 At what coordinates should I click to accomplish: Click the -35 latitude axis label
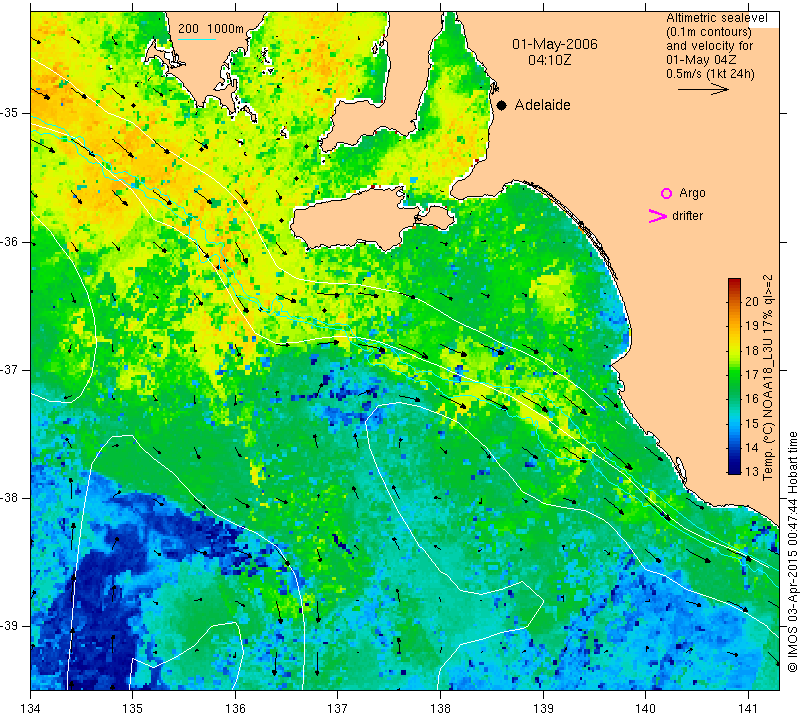9,113
